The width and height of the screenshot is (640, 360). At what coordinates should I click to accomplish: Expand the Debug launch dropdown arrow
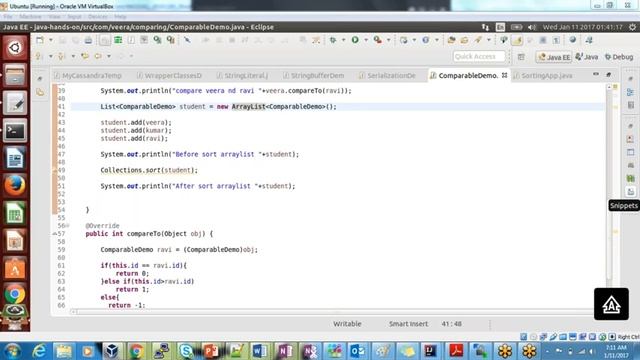(343, 40)
